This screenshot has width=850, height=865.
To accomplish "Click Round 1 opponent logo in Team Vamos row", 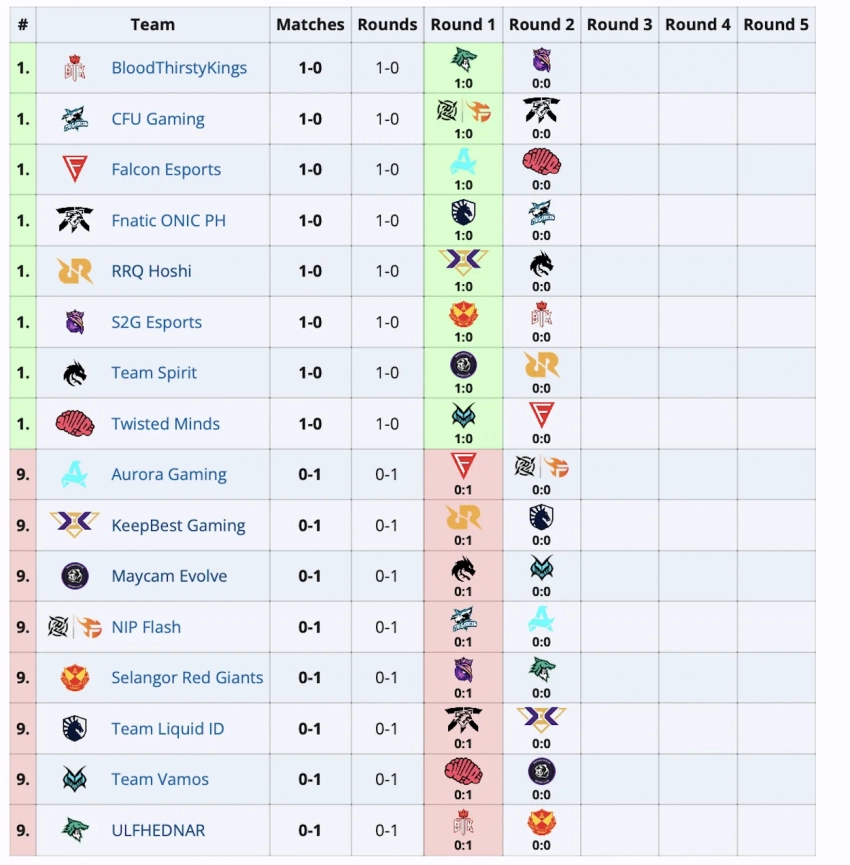I will pos(463,770).
